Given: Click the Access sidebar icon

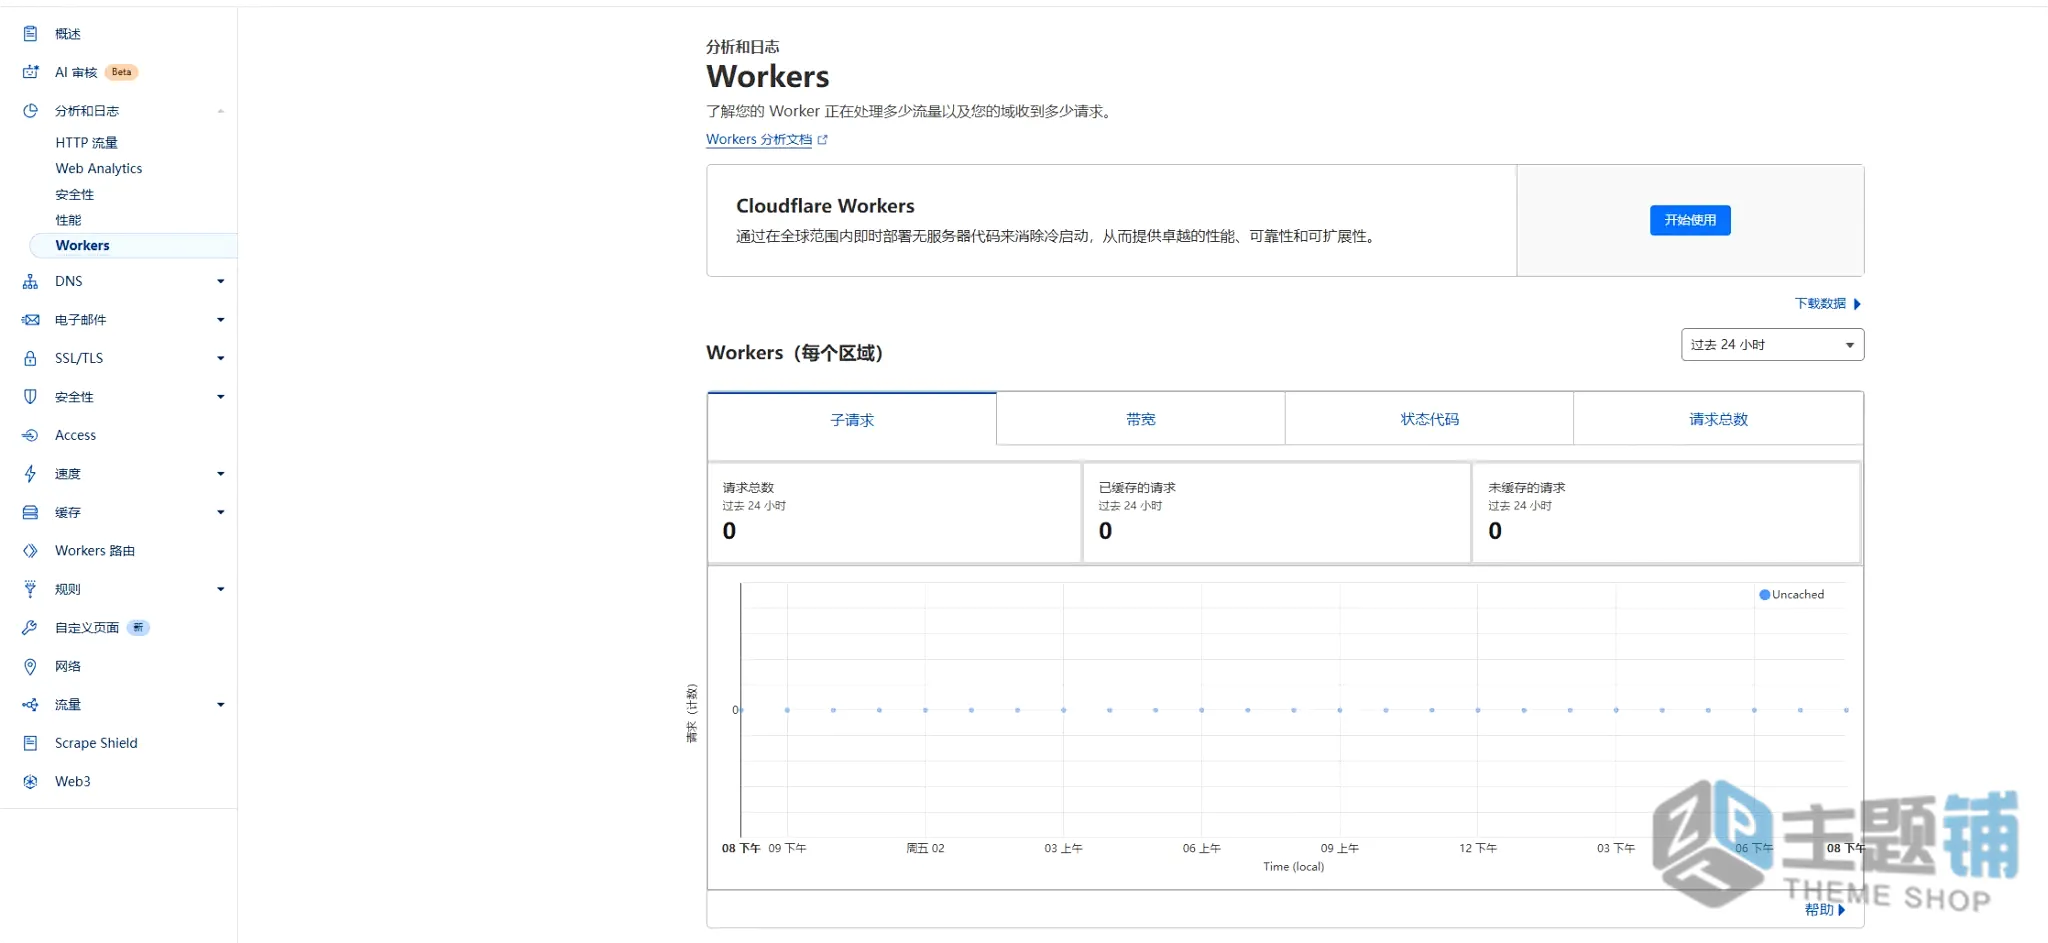Looking at the screenshot, I should [30, 435].
